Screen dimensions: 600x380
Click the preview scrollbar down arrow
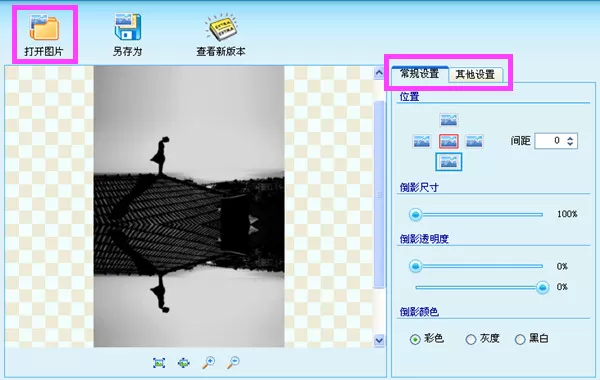click(x=379, y=340)
